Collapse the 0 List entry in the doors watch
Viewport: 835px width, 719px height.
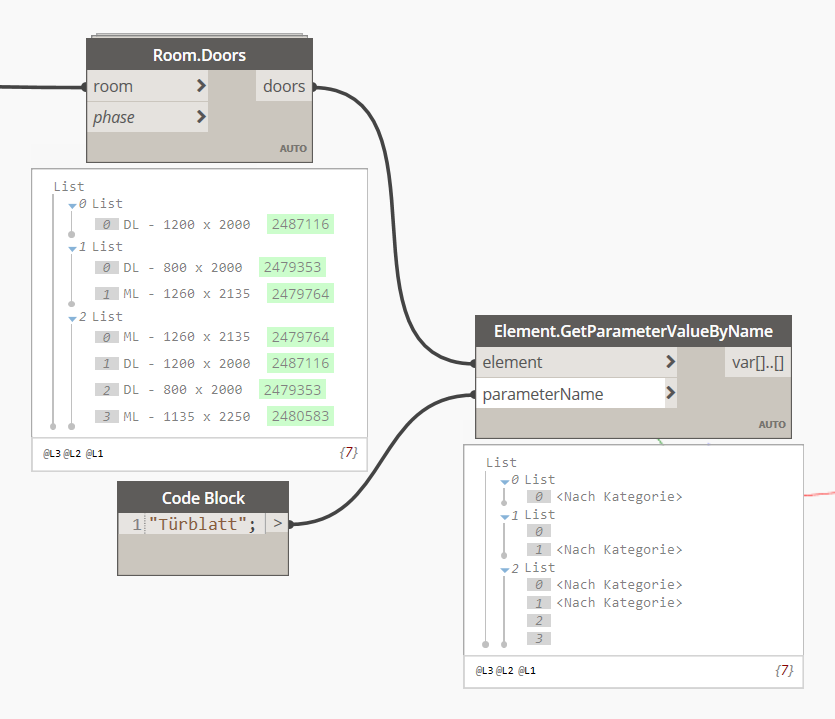(72, 203)
